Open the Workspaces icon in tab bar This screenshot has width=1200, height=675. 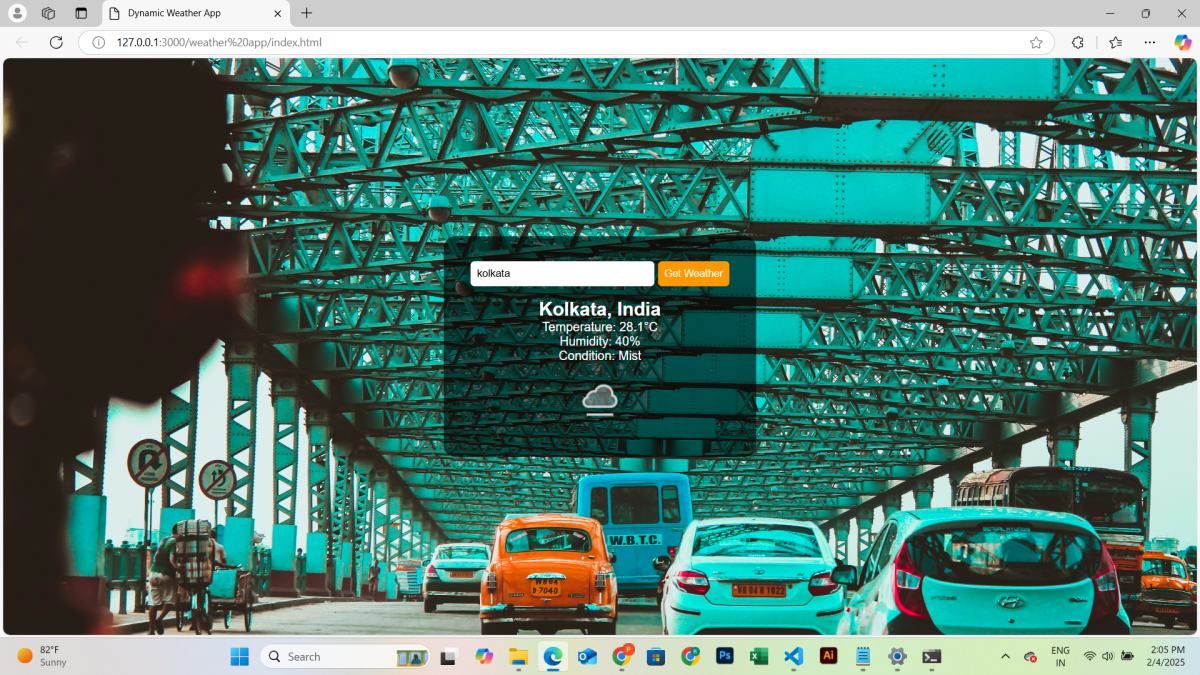coord(48,13)
